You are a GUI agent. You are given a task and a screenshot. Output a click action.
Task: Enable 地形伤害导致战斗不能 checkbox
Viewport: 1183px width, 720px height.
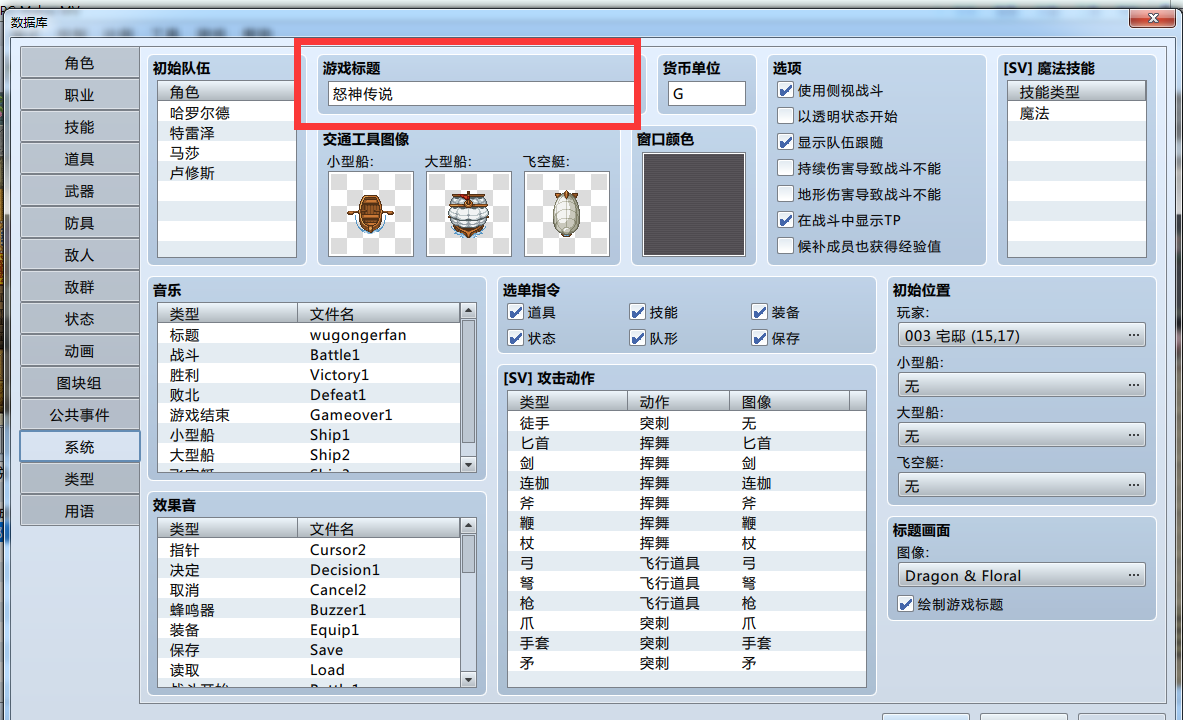(785, 195)
